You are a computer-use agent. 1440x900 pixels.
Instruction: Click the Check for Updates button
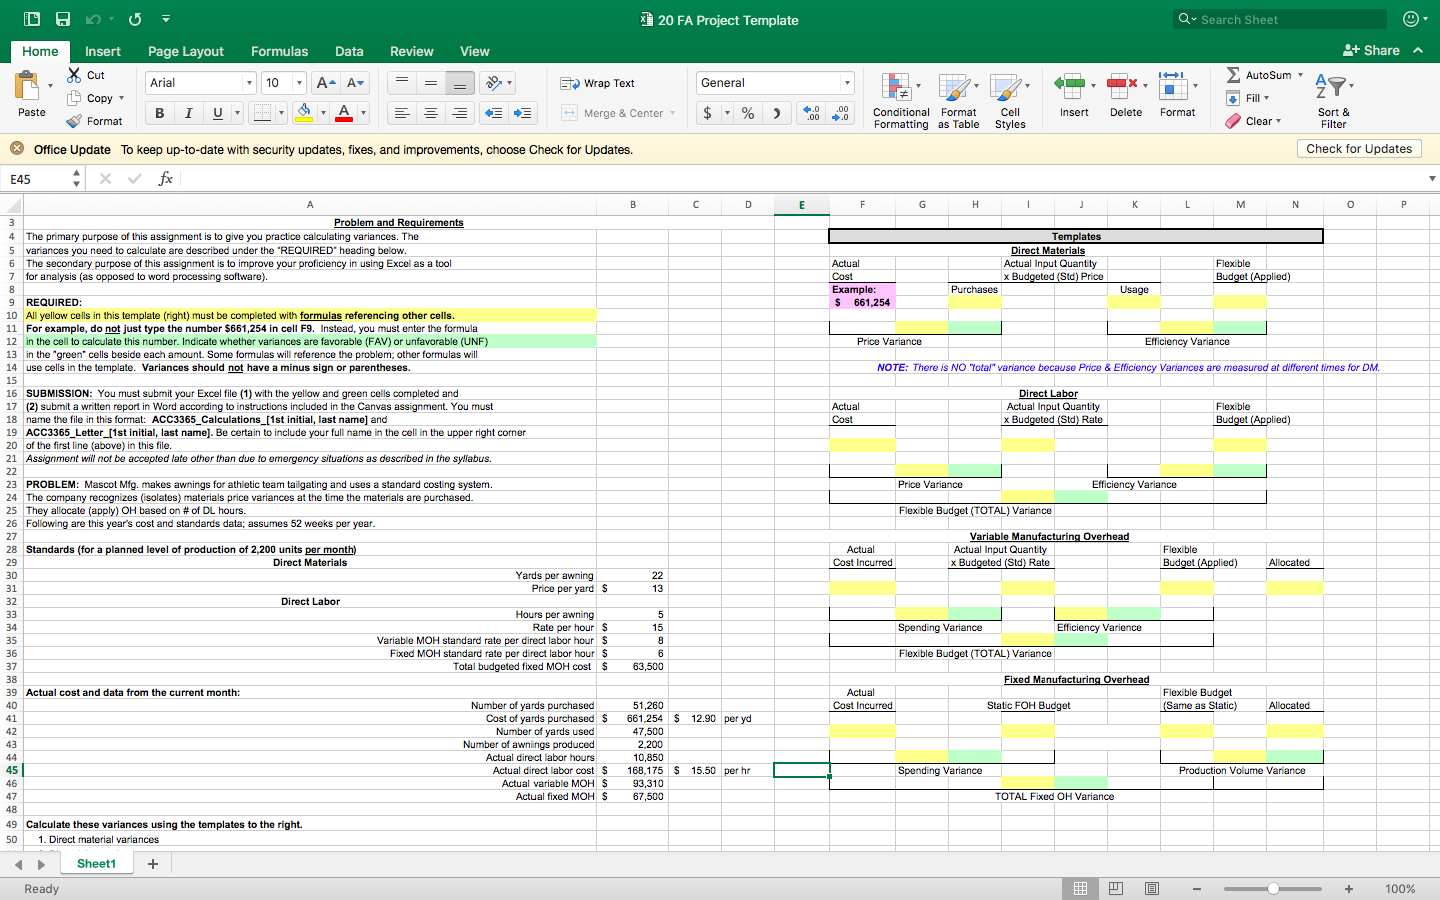click(1359, 148)
